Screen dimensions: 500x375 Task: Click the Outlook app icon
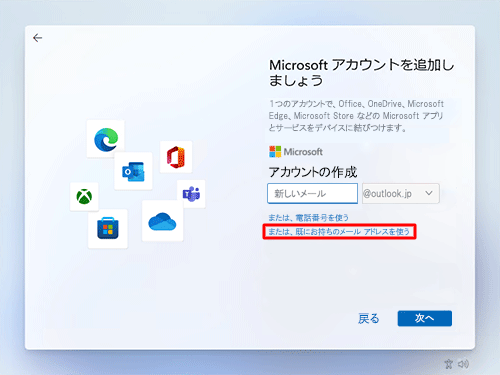pos(133,171)
